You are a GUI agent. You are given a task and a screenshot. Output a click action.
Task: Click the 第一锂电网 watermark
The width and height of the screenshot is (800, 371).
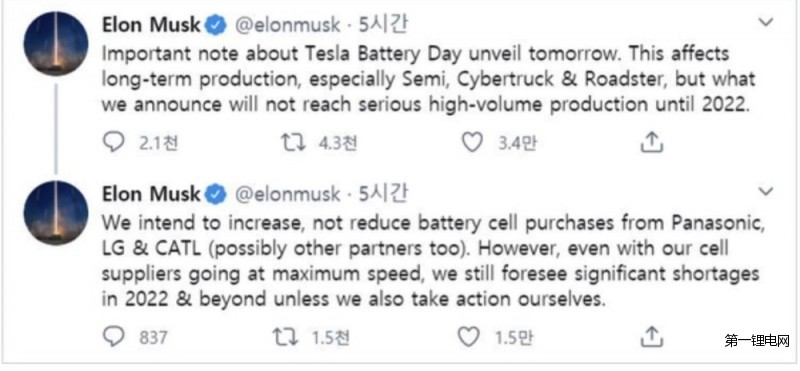click(x=757, y=341)
